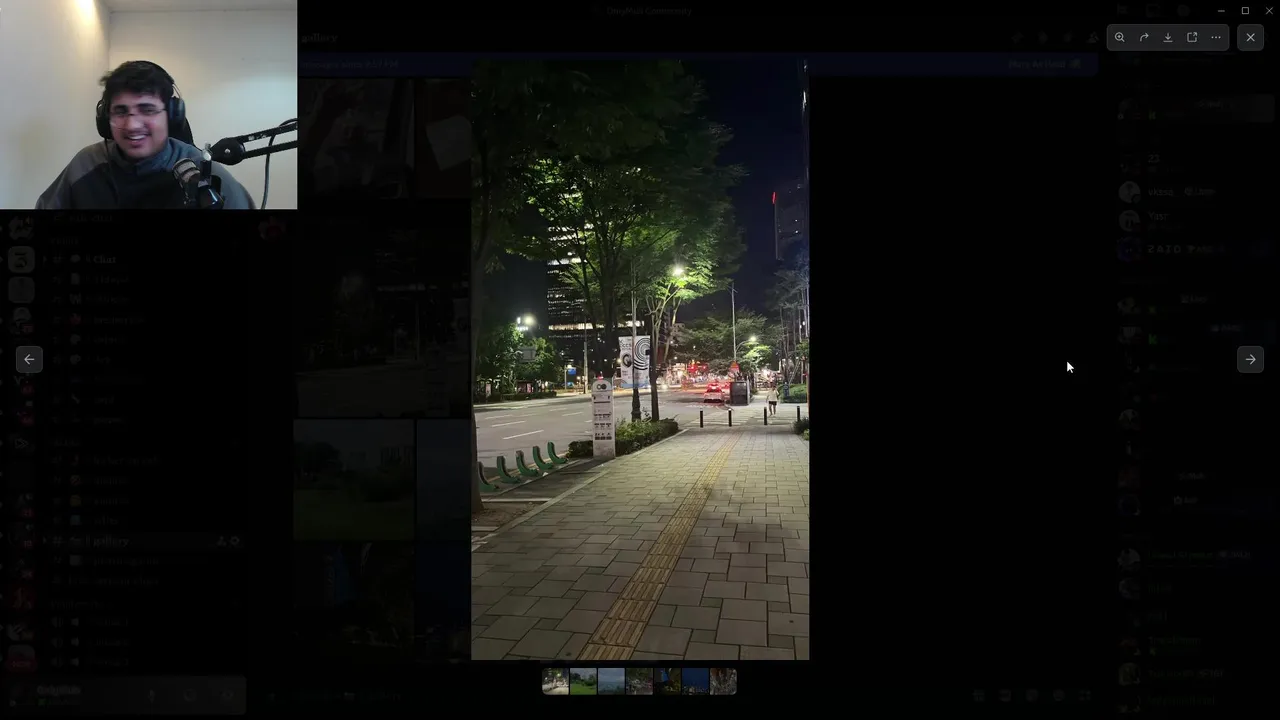Select the dark blue night sky thumbnail
Viewport: 1280px width, 720px height.
point(695,681)
